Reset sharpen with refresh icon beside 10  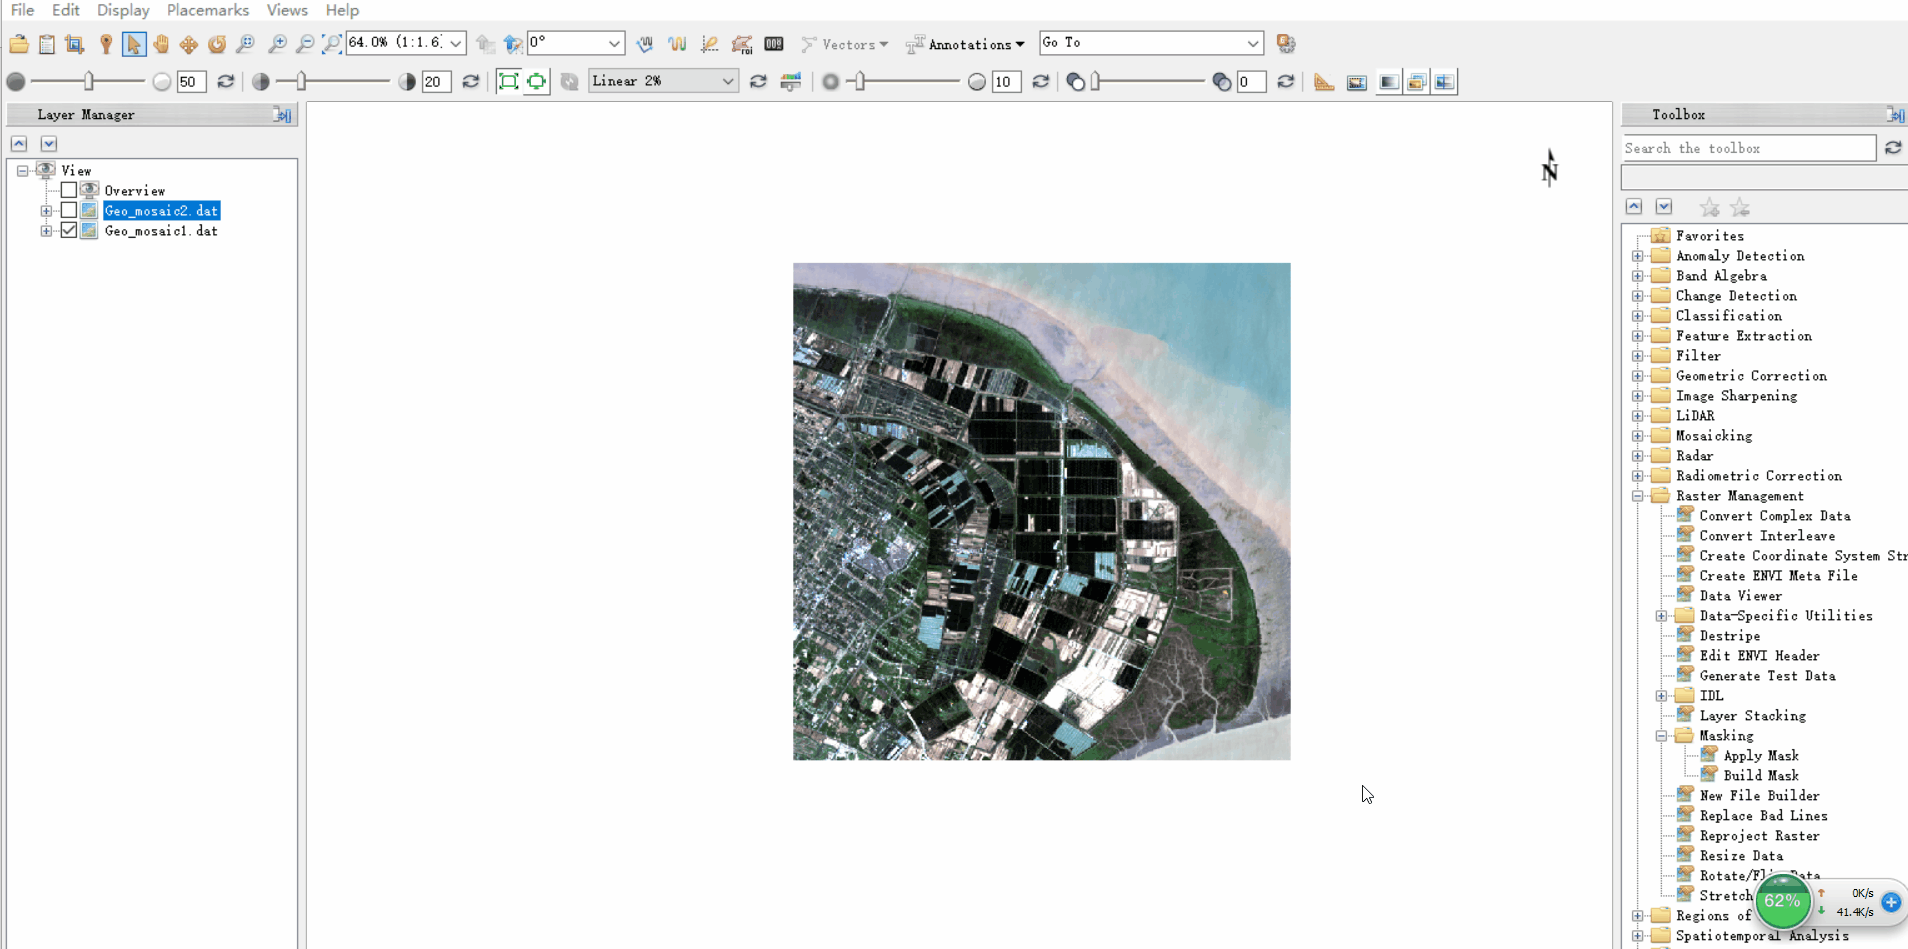click(x=1041, y=82)
